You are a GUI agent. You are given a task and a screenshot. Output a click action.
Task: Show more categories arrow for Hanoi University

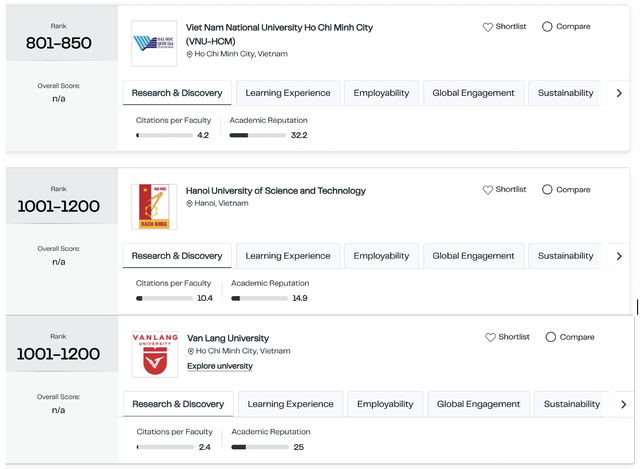[x=619, y=256]
